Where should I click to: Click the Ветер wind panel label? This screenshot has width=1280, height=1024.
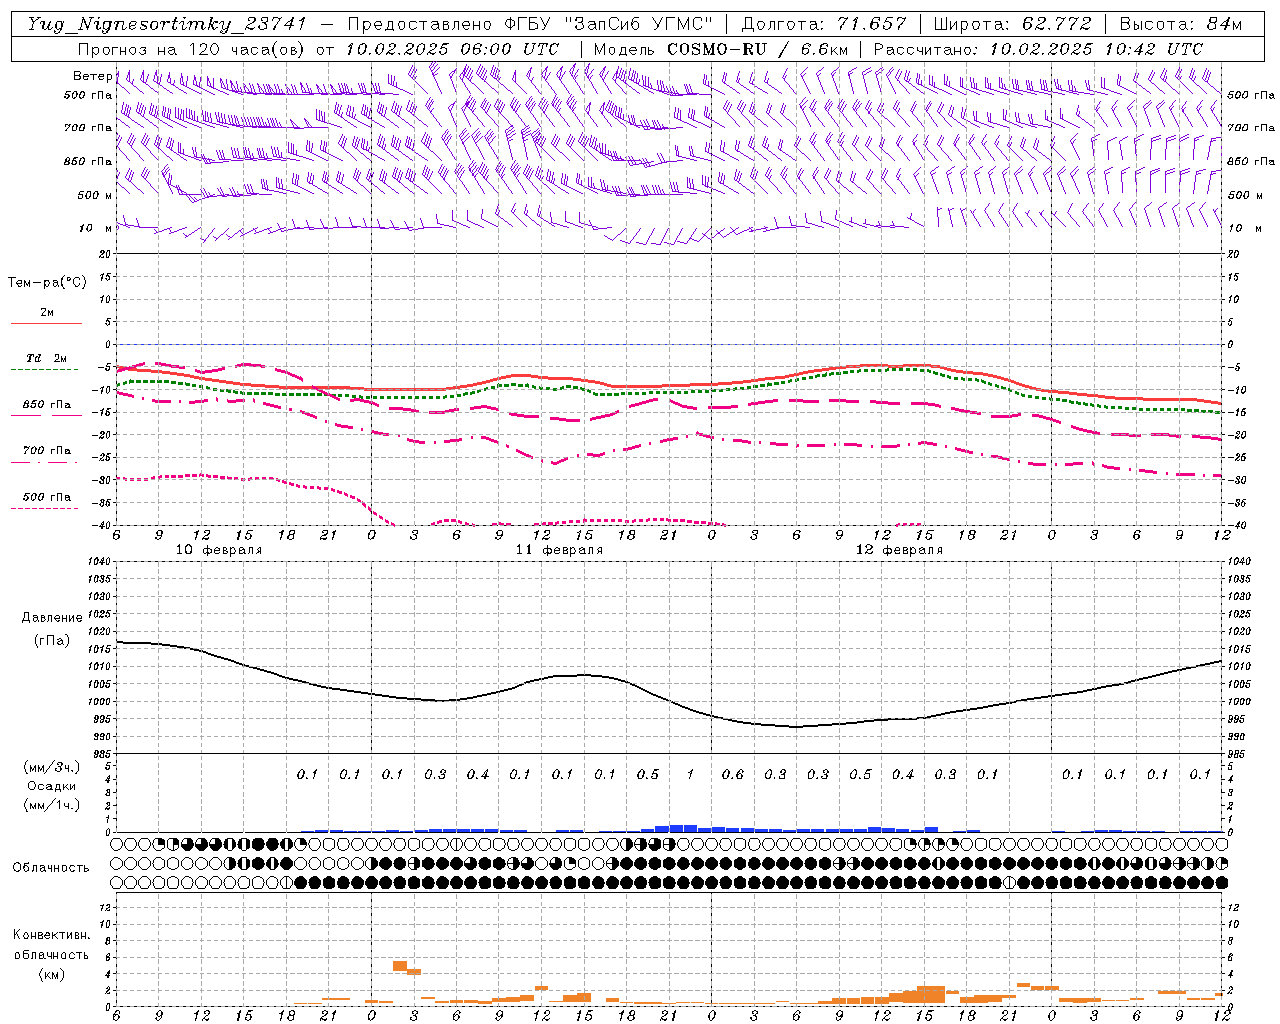92,76
